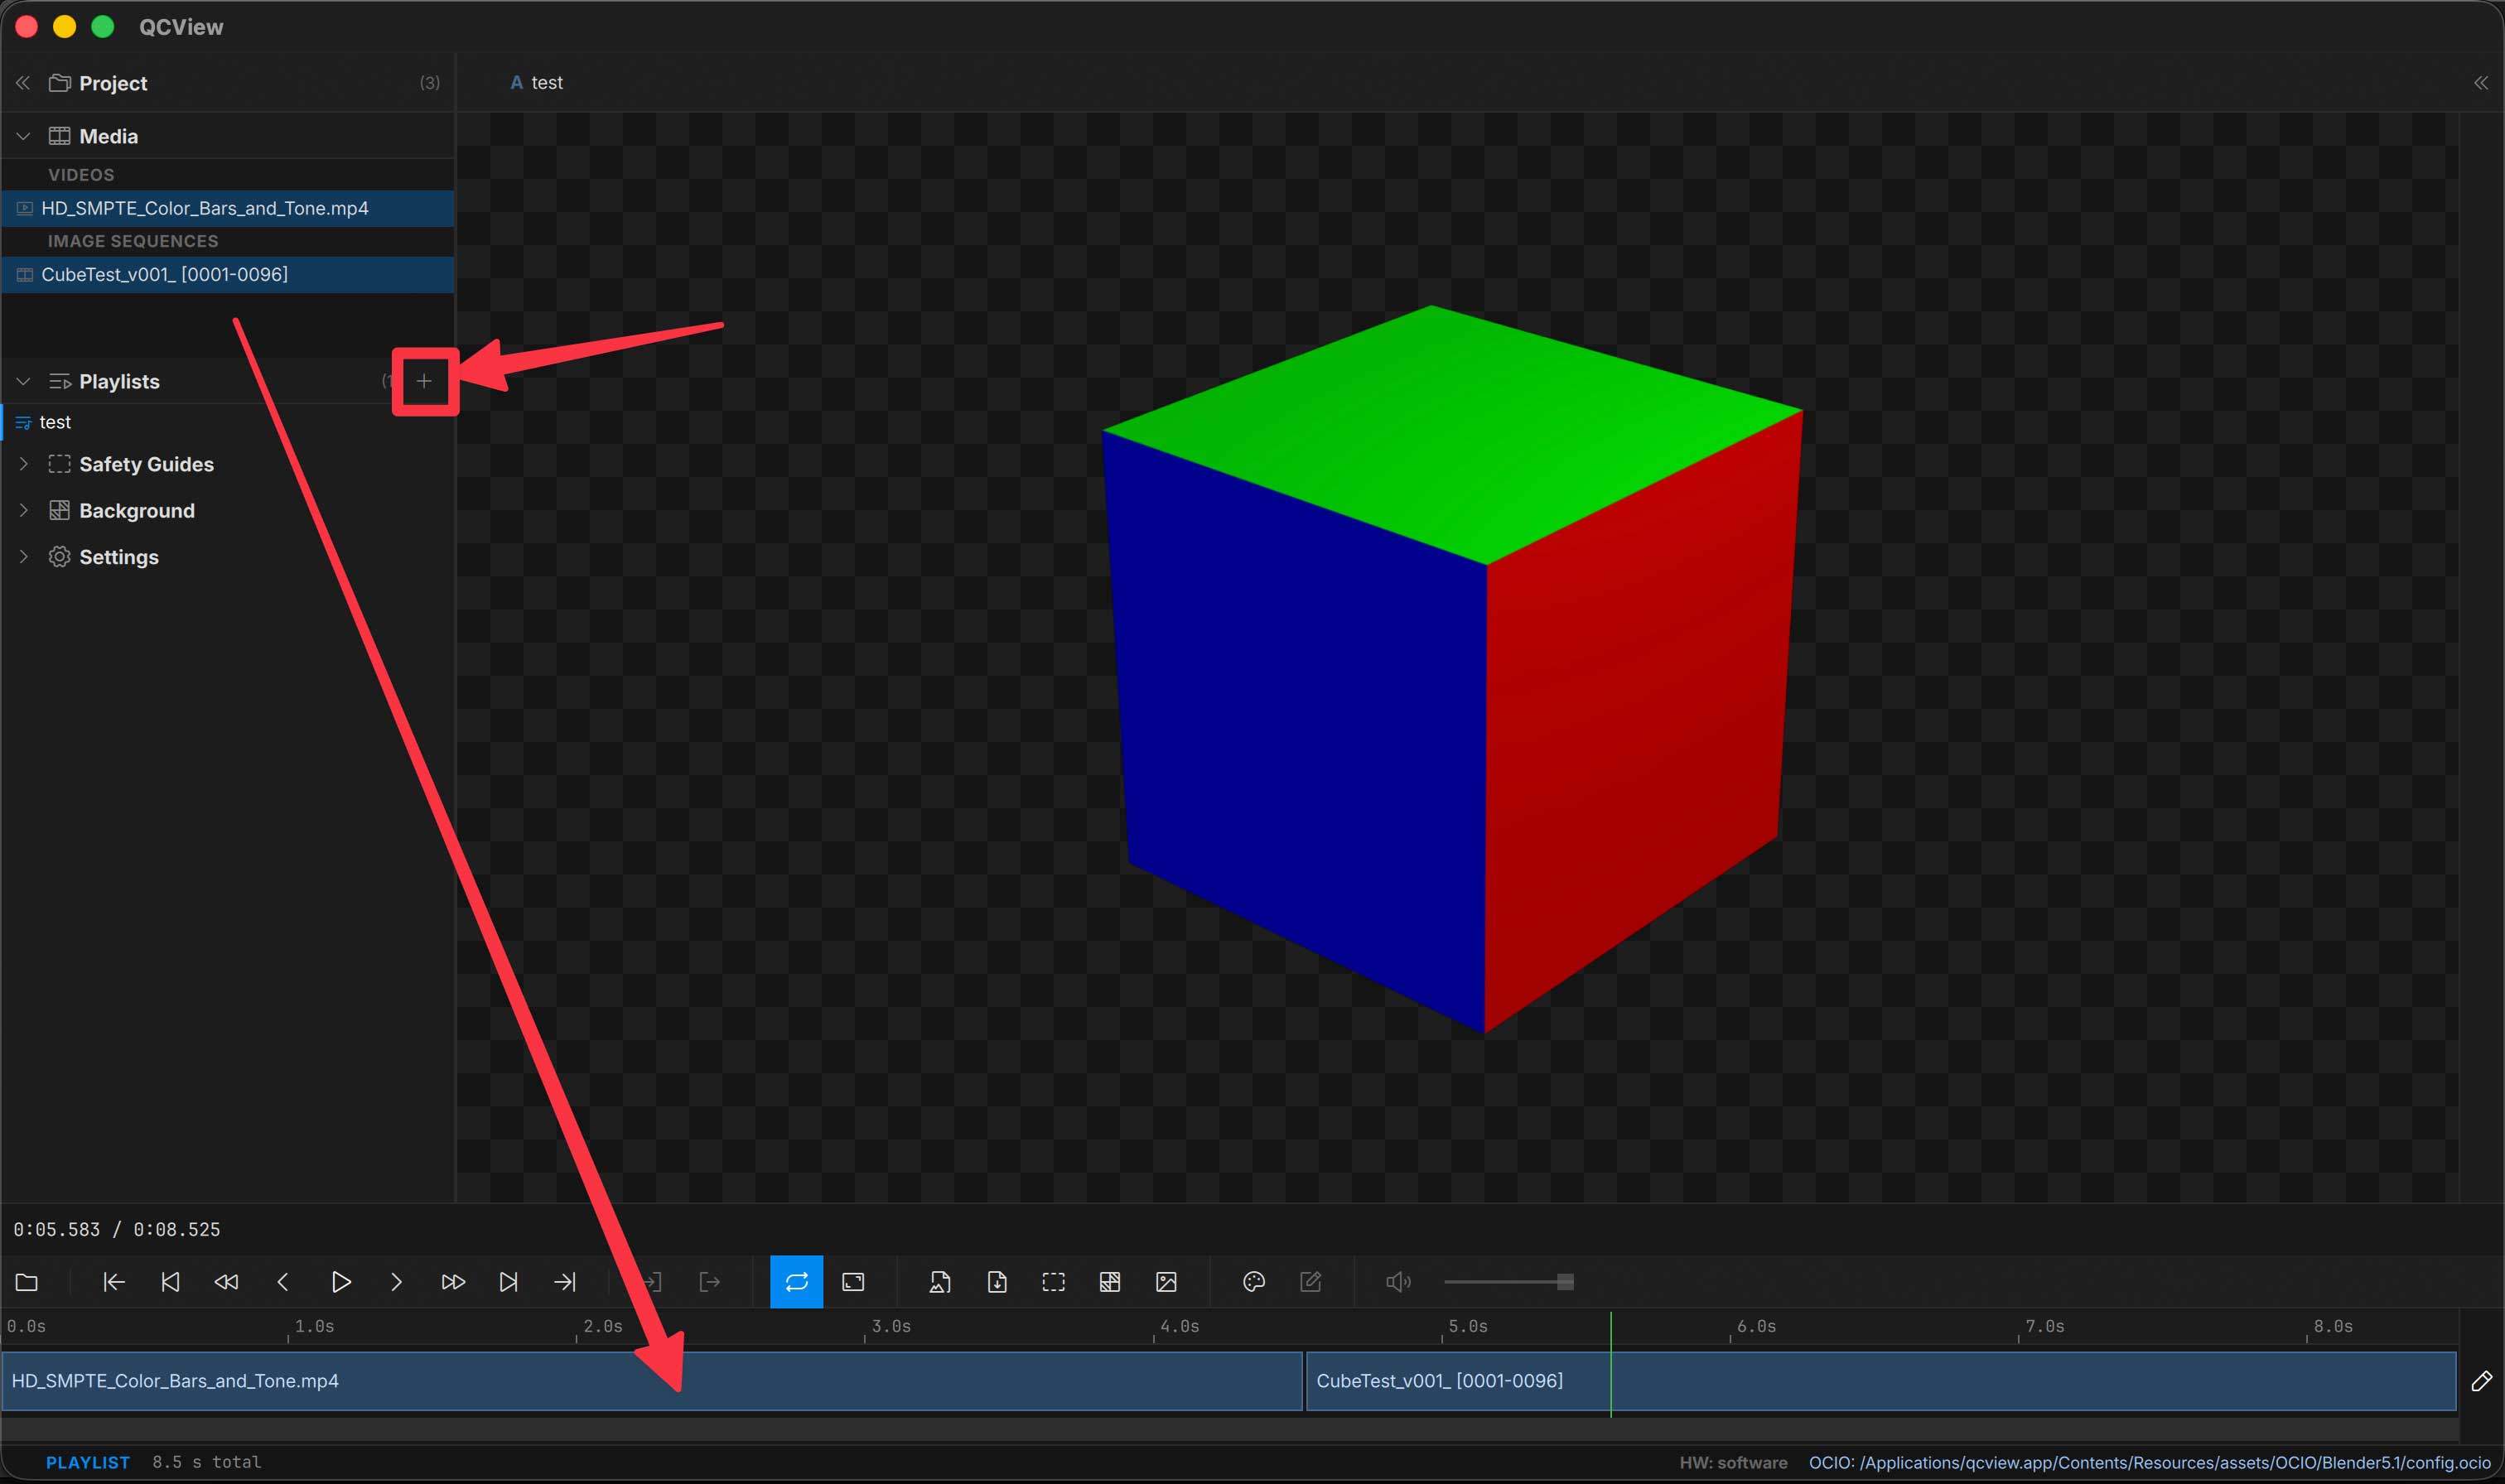Start playback with the play button
The image size is (2505, 1484).
341,1282
